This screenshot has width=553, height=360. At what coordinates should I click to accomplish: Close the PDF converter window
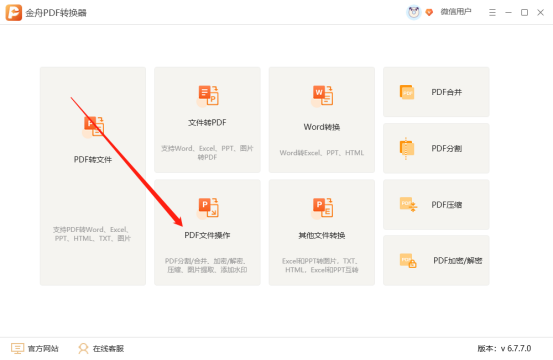540,13
